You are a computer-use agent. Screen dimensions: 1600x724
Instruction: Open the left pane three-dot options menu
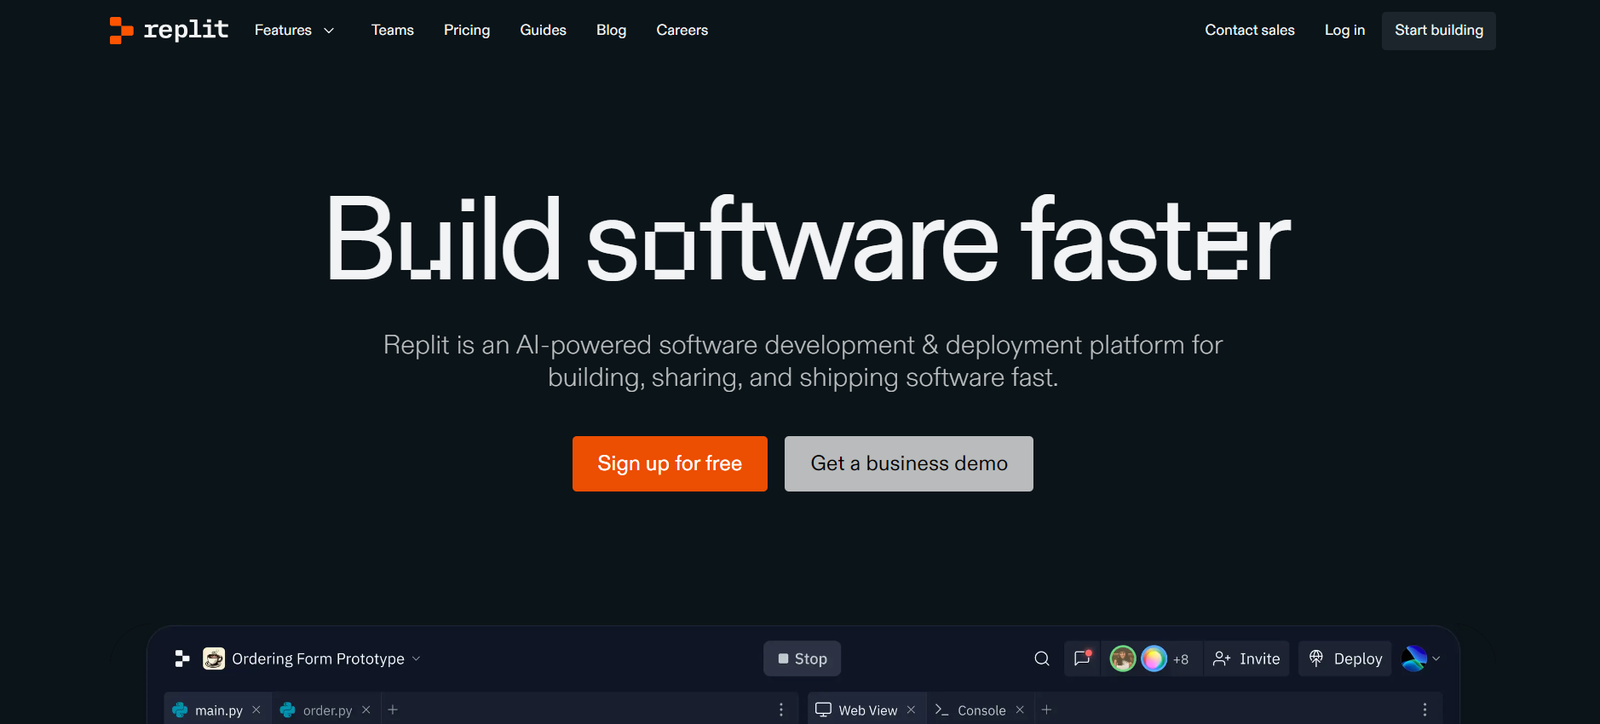pyautogui.click(x=781, y=710)
